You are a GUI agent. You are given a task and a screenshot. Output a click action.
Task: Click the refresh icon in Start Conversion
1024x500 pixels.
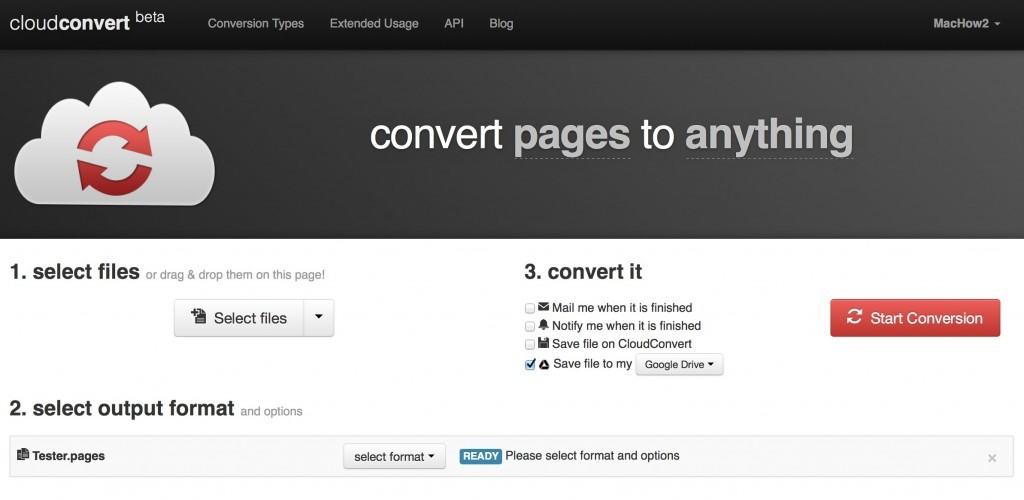(854, 317)
